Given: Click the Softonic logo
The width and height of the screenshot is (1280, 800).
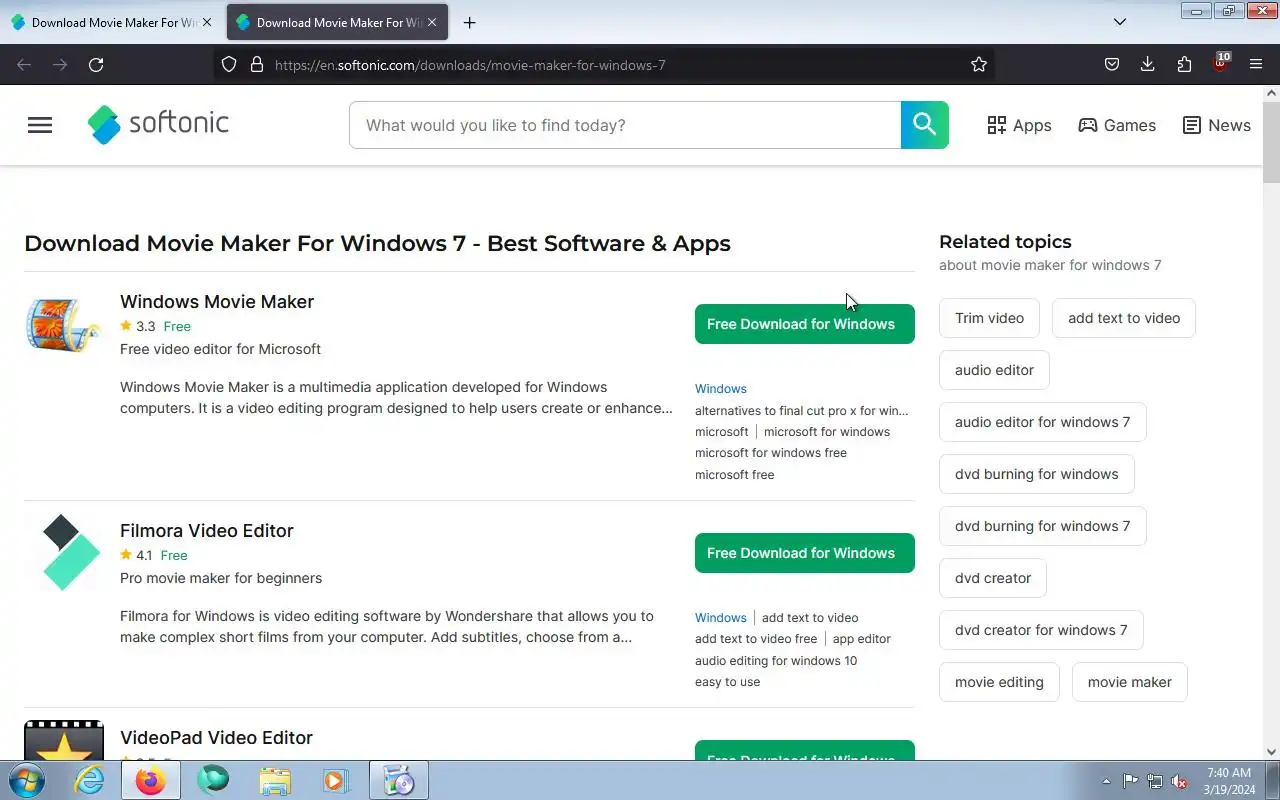Looking at the screenshot, I should point(158,124).
